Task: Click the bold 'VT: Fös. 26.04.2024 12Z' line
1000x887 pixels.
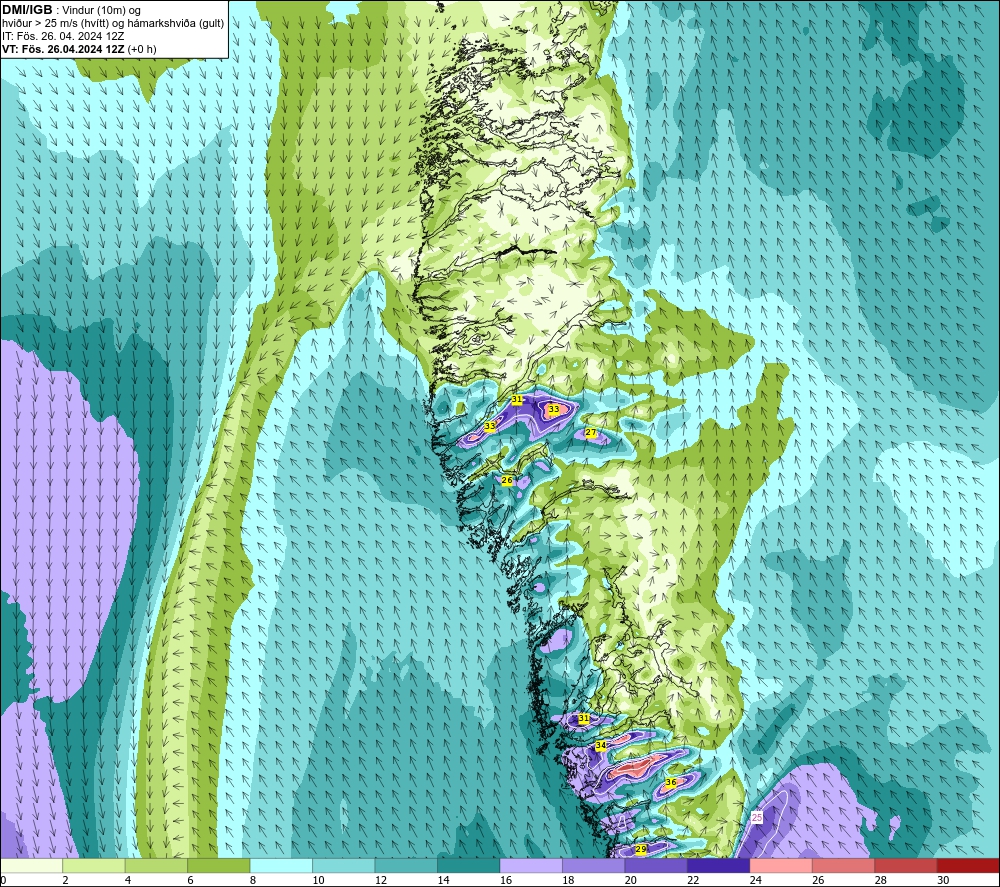Action: pyautogui.click(x=63, y=49)
